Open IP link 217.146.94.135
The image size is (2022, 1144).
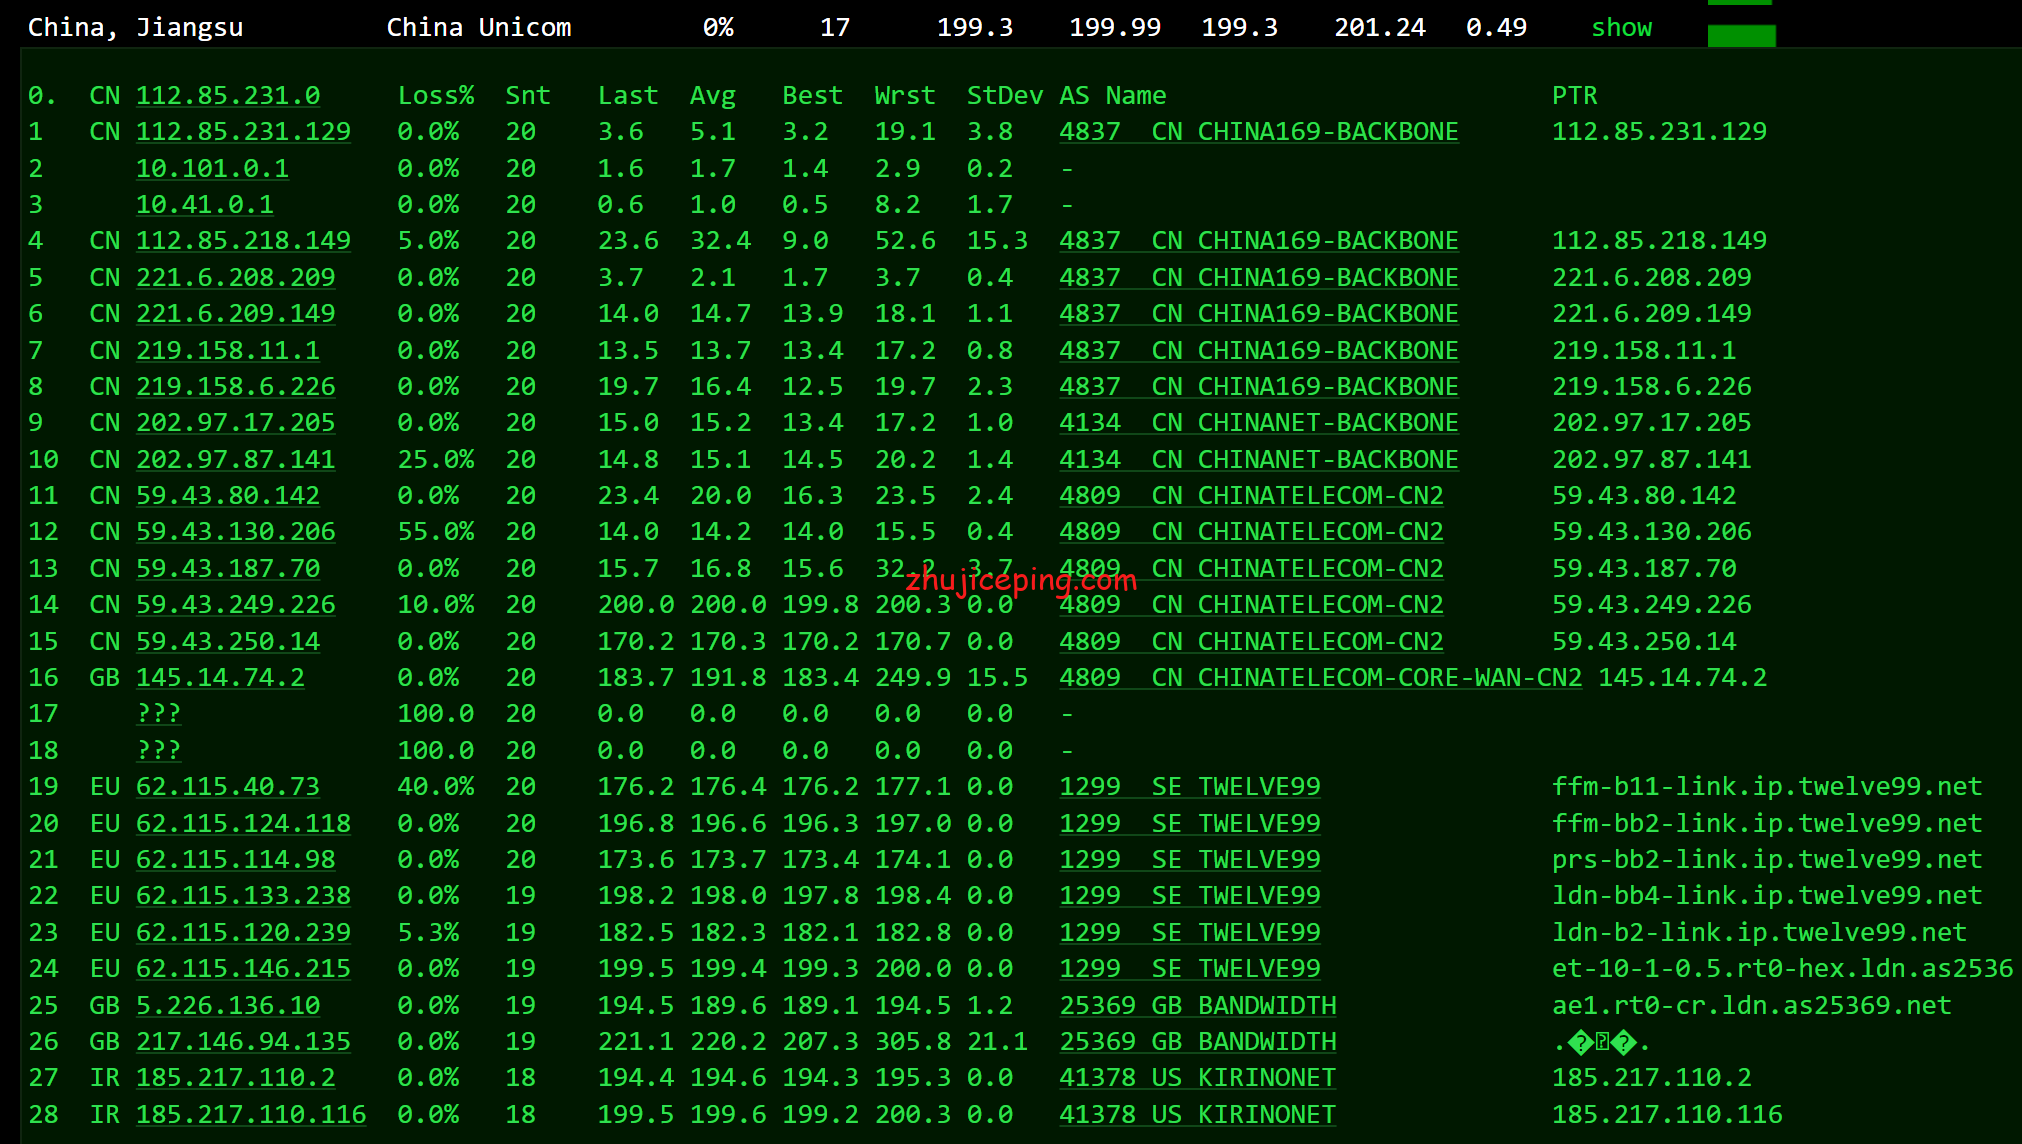[x=243, y=1042]
